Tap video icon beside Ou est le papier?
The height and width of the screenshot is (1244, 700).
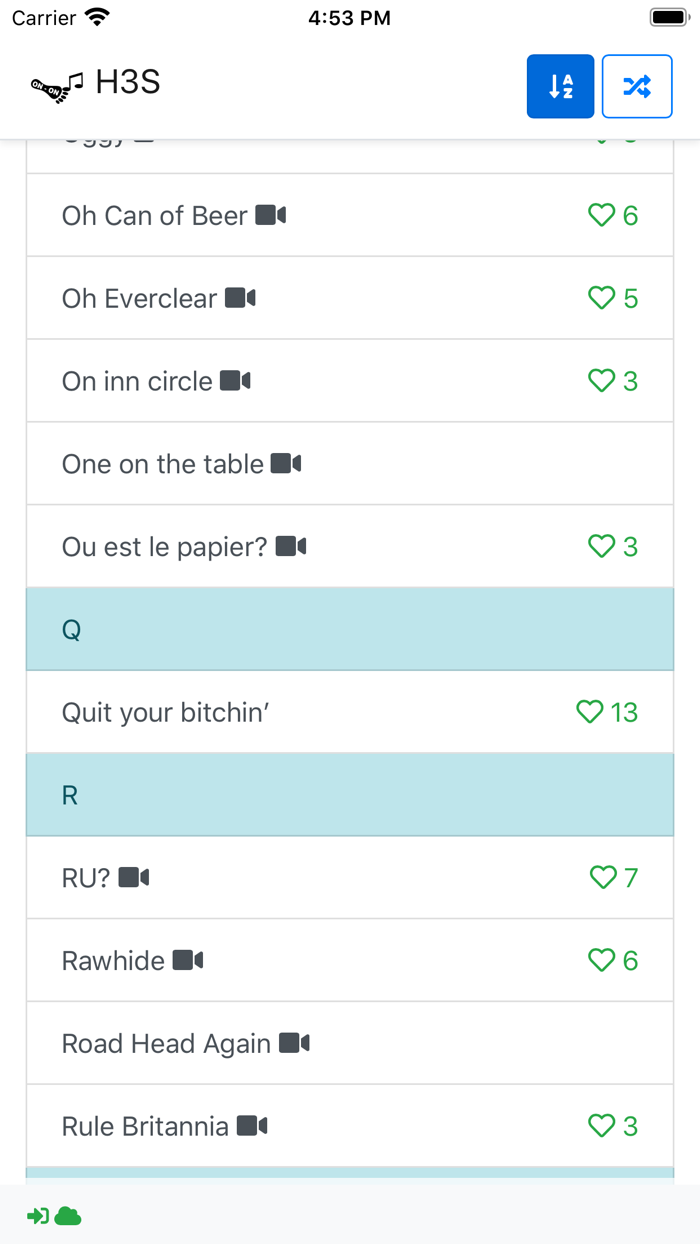coord(291,546)
